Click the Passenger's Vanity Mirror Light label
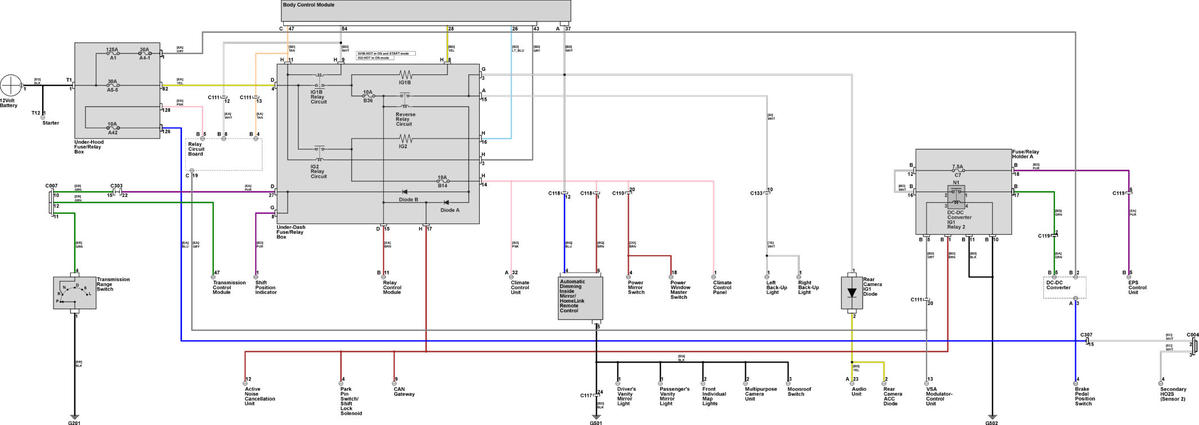The image size is (1199, 425). click(677, 394)
